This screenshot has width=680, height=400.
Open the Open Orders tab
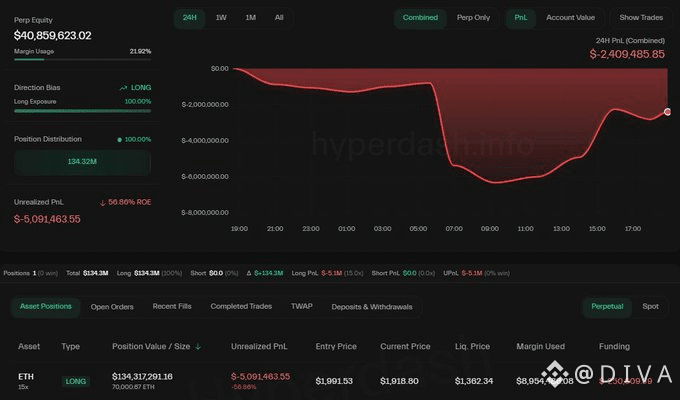pos(112,307)
